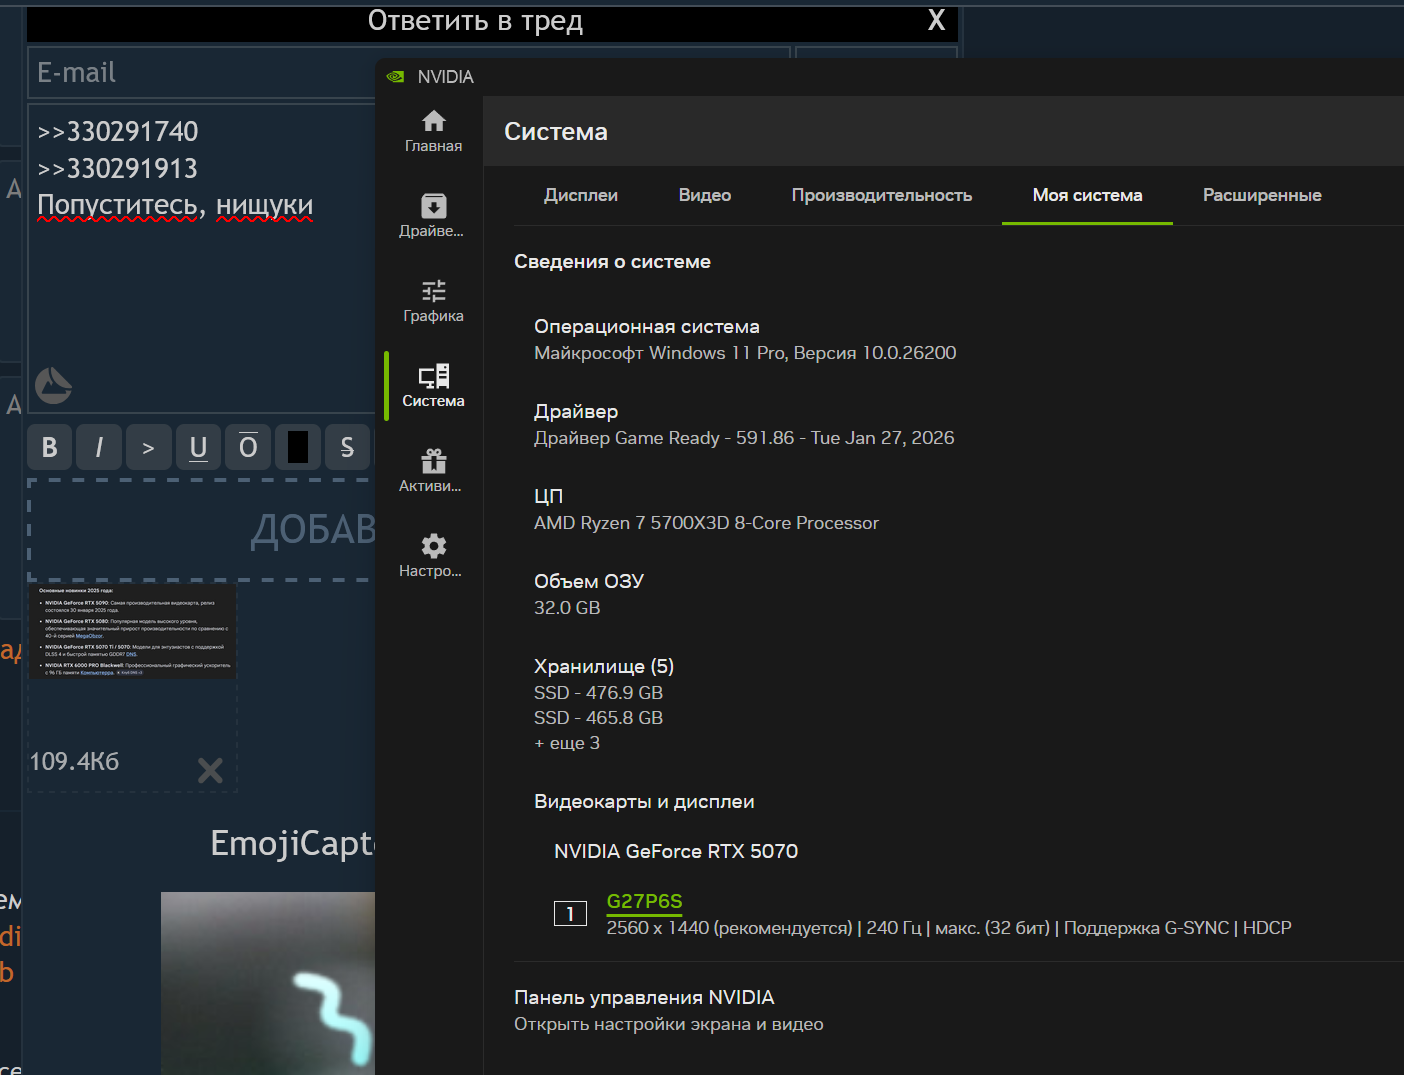Screen dimensions: 1404x1075
Task: Click the AMD Ryzen 7 5700X3D text
Action: tap(706, 523)
